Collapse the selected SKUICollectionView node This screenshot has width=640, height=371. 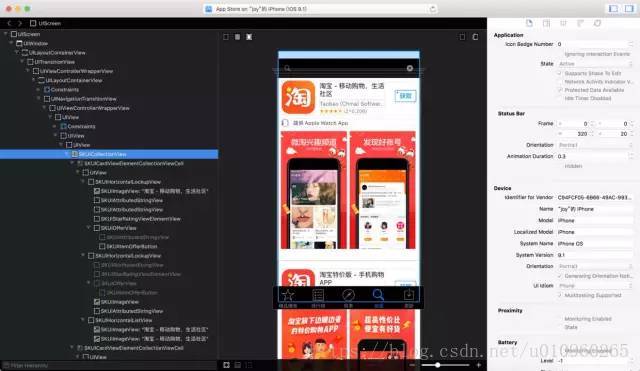67,154
